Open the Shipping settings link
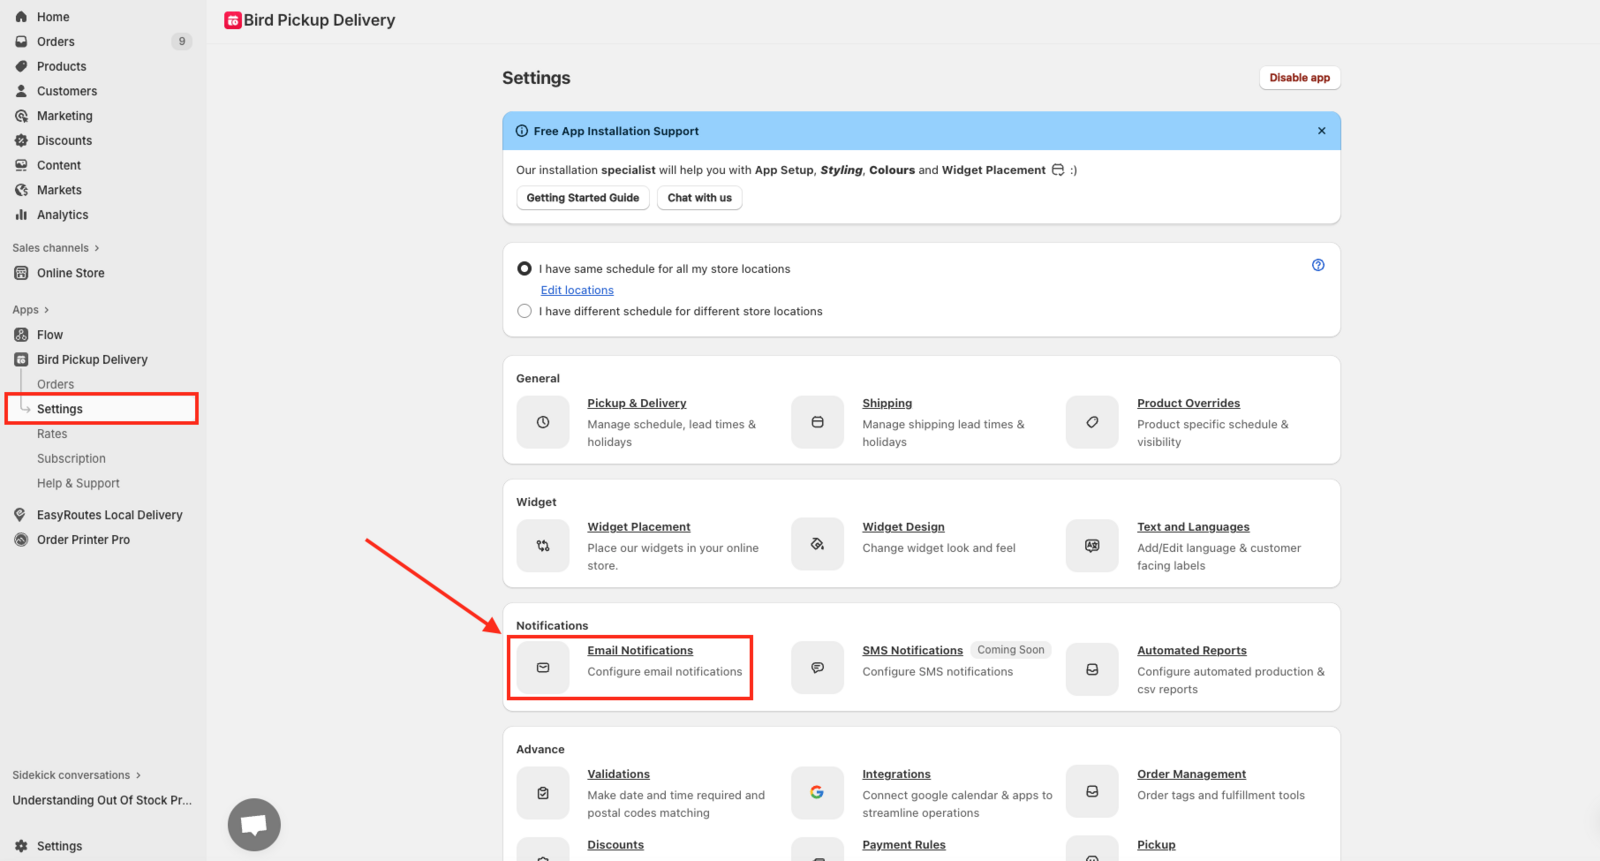Image resolution: width=1600 pixels, height=861 pixels. point(887,403)
